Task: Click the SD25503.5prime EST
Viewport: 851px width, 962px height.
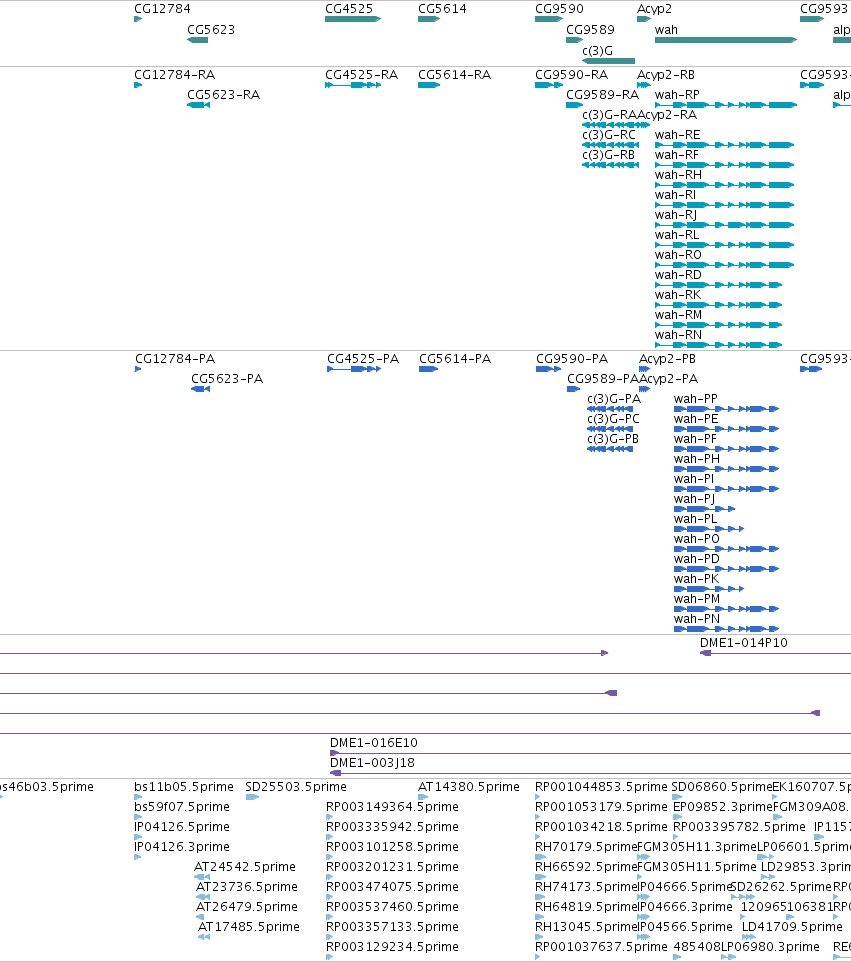Action: coord(252,797)
